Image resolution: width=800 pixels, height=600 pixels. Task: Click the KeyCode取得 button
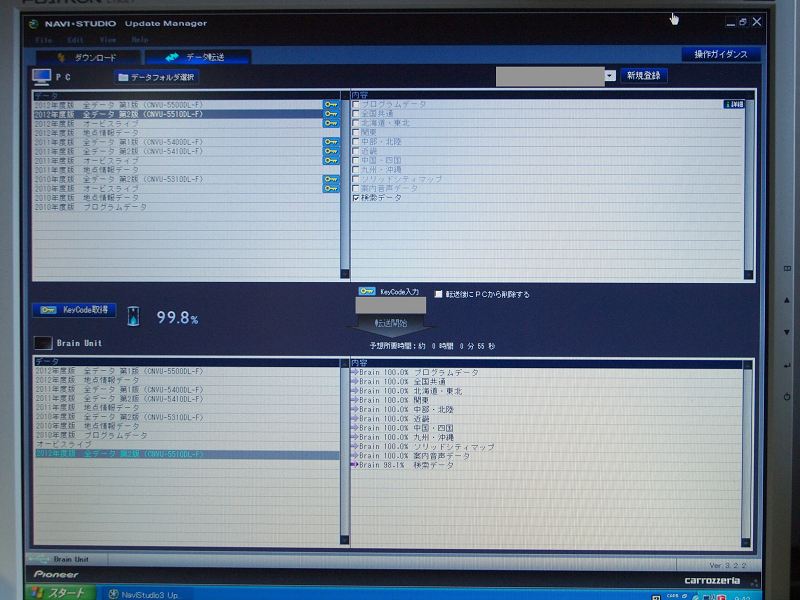pyautogui.click(x=74, y=310)
